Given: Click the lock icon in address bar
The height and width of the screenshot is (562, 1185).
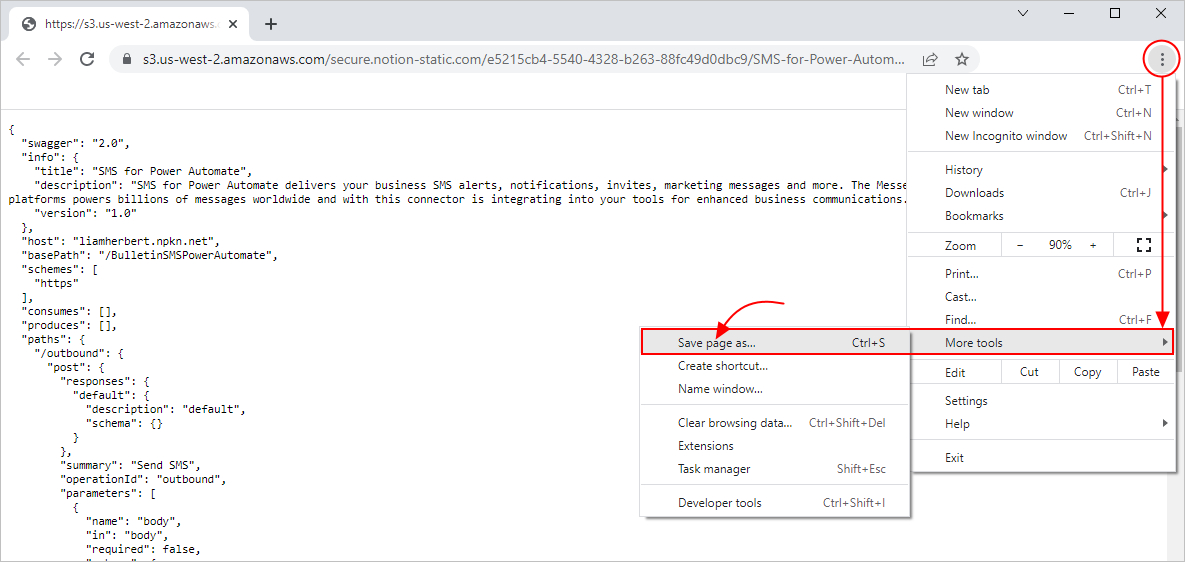Looking at the screenshot, I should pyautogui.click(x=126, y=59).
